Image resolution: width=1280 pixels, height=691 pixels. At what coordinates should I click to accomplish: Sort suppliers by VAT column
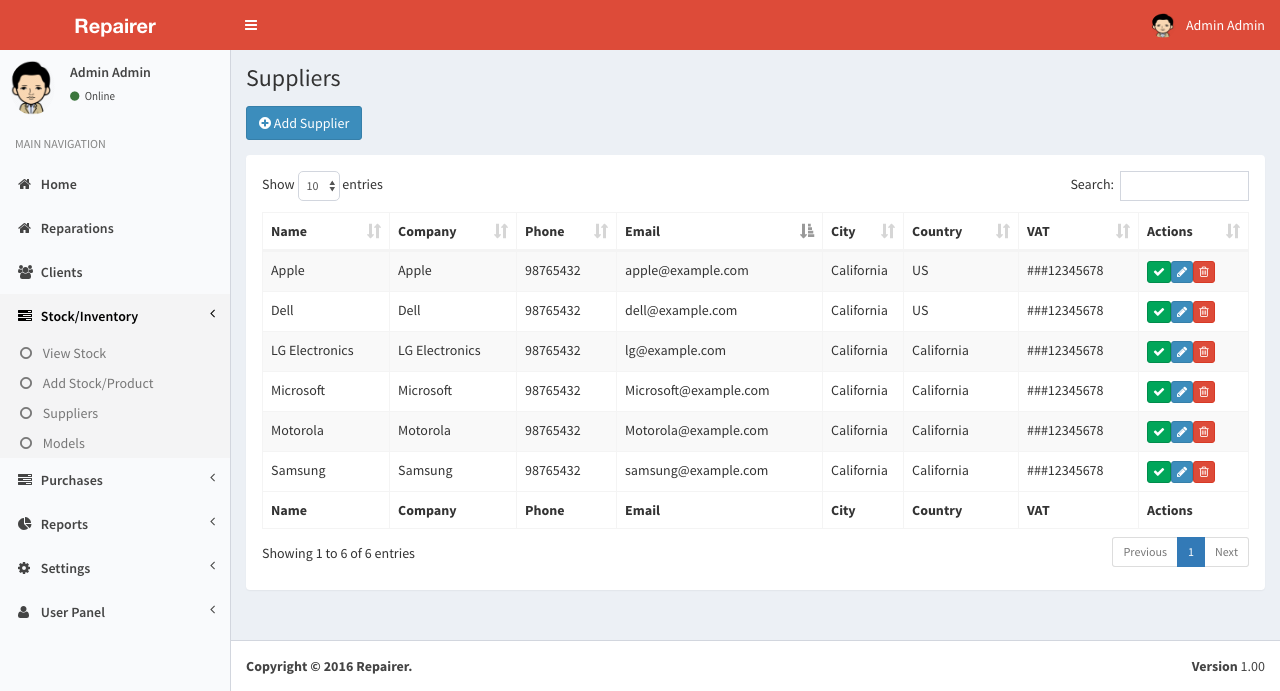point(1077,231)
